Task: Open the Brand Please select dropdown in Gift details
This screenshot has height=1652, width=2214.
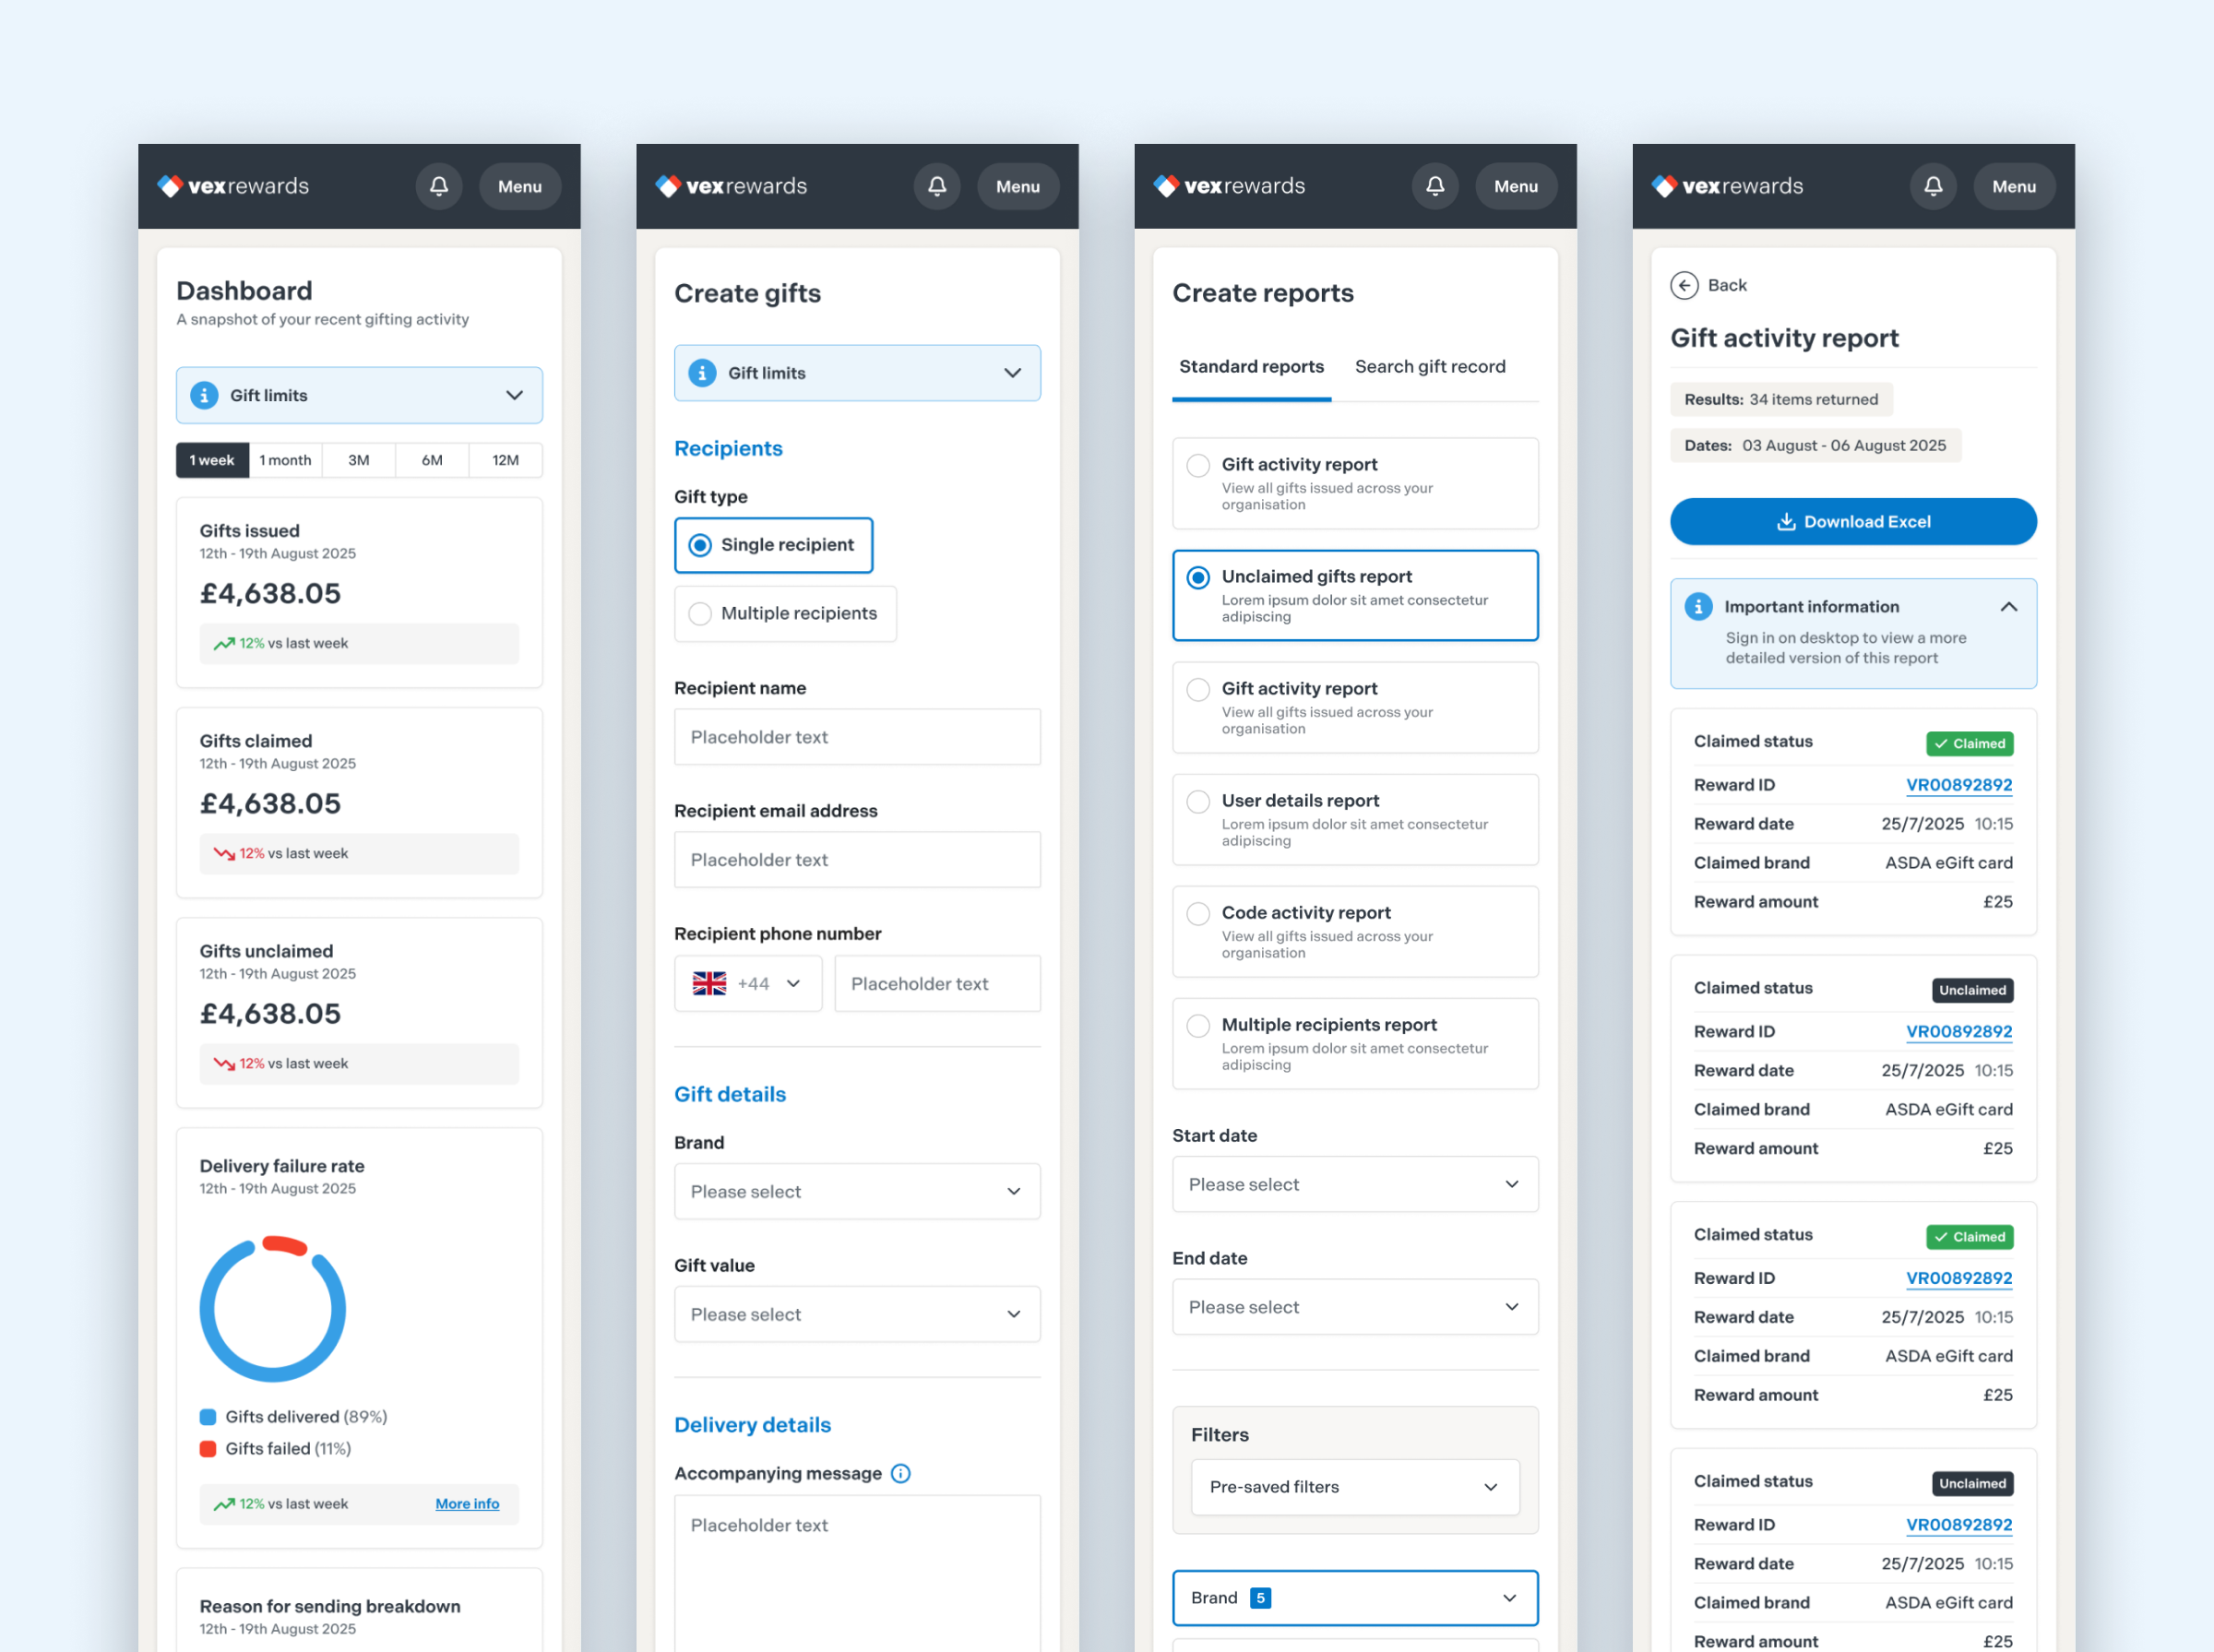Action: pos(857,1191)
